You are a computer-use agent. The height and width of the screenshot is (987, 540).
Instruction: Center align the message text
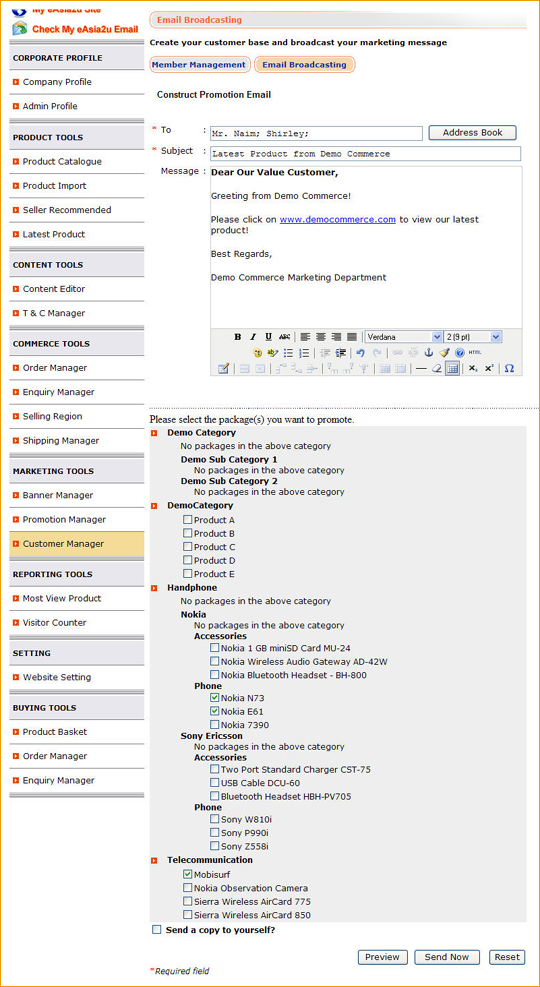click(x=321, y=337)
